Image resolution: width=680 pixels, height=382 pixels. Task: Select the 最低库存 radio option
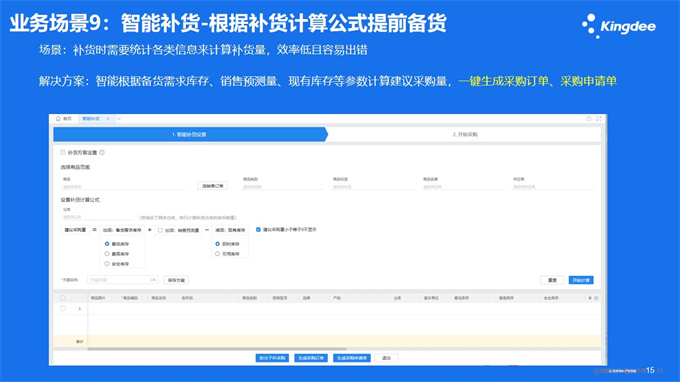[107, 244]
